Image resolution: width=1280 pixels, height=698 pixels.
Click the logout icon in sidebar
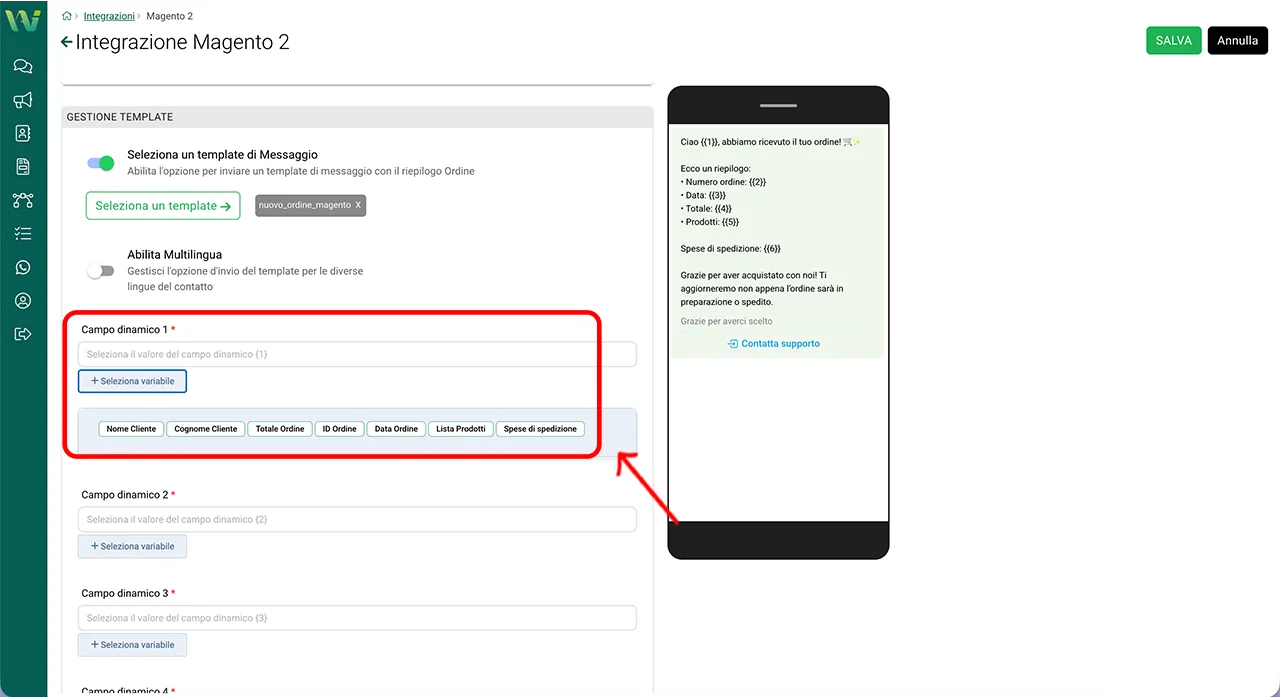23,334
